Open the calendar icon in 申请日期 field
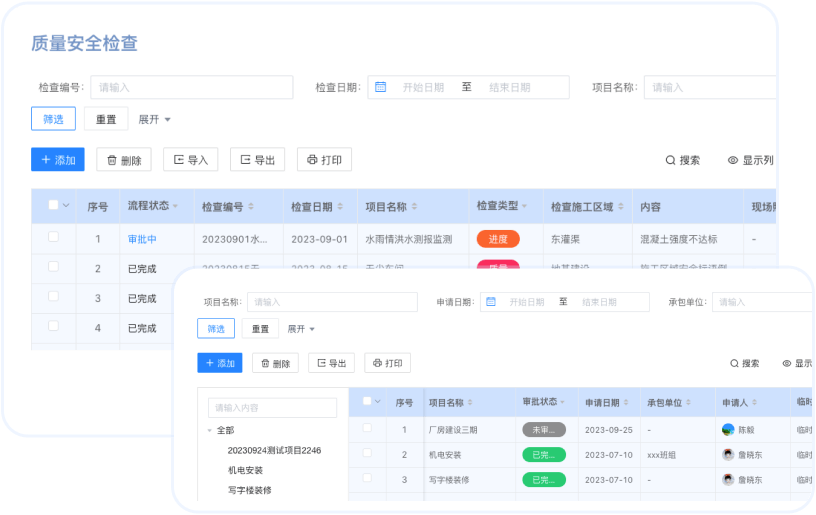Viewport: 816px width, 515px height. [x=490, y=301]
